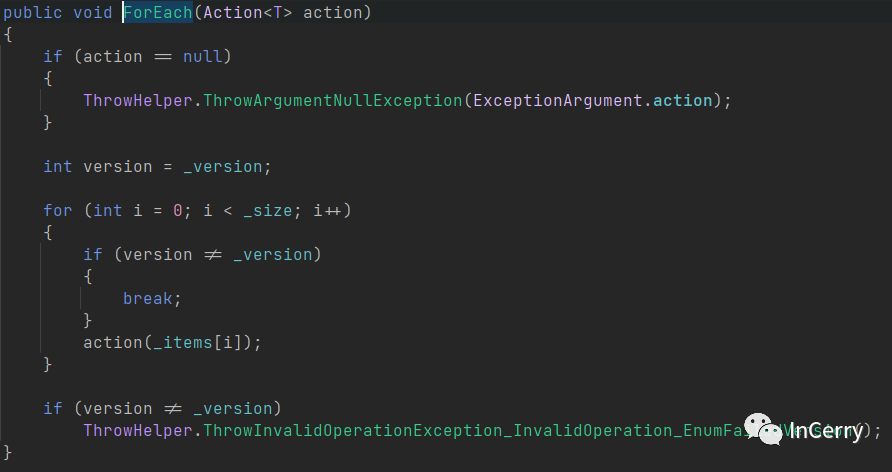Click ThrowHelper on the last statement
The image size is (892, 472).
coord(137,430)
